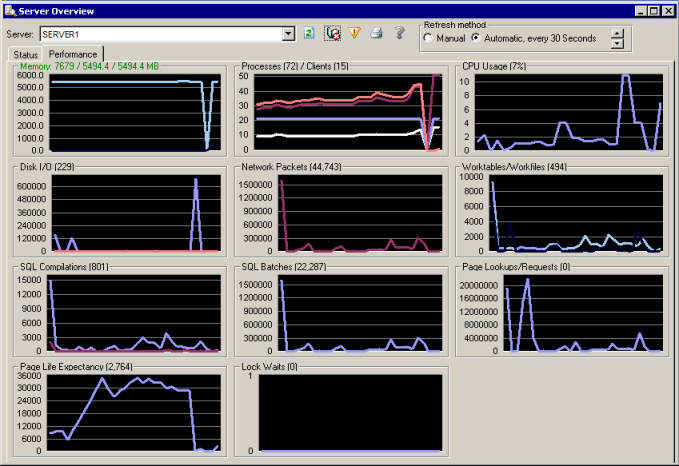This screenshot has height=466, width=679.
Task: Decrease refresh interval with down arrow
Action: [x=617, y=43]
